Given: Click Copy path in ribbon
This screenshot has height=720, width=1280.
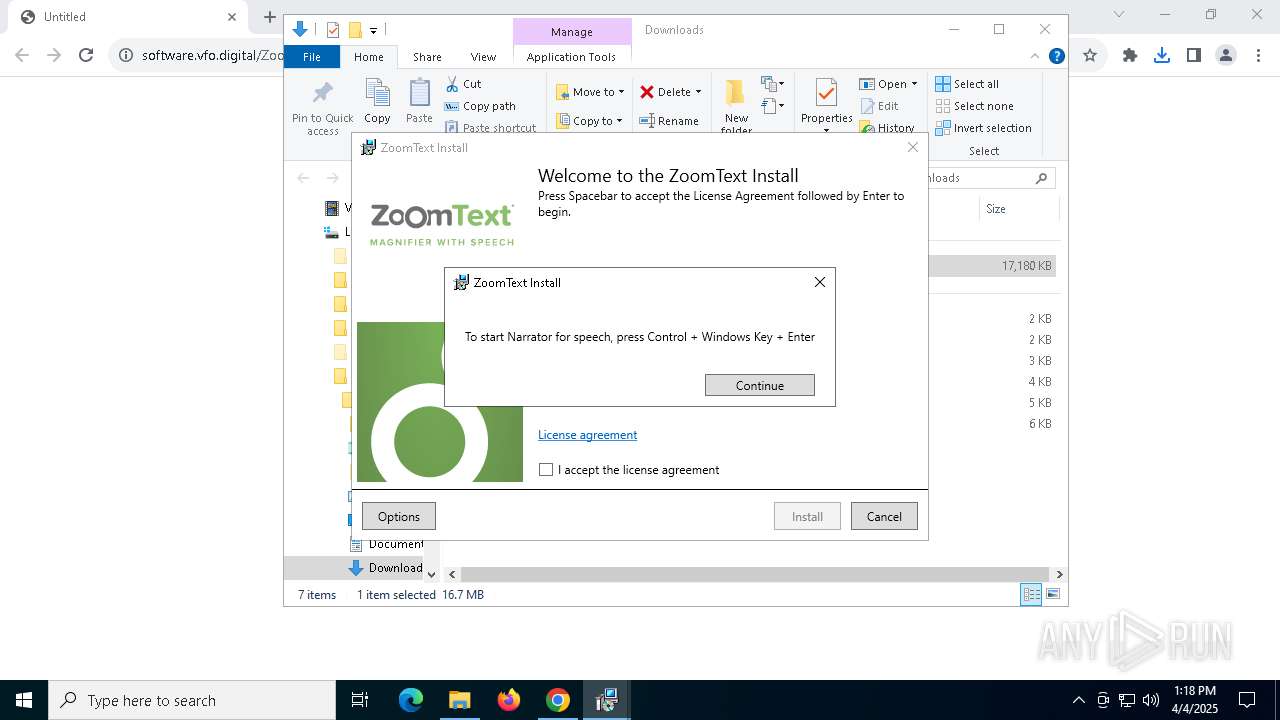Looking at the screenshot, I should pos(480,106).
